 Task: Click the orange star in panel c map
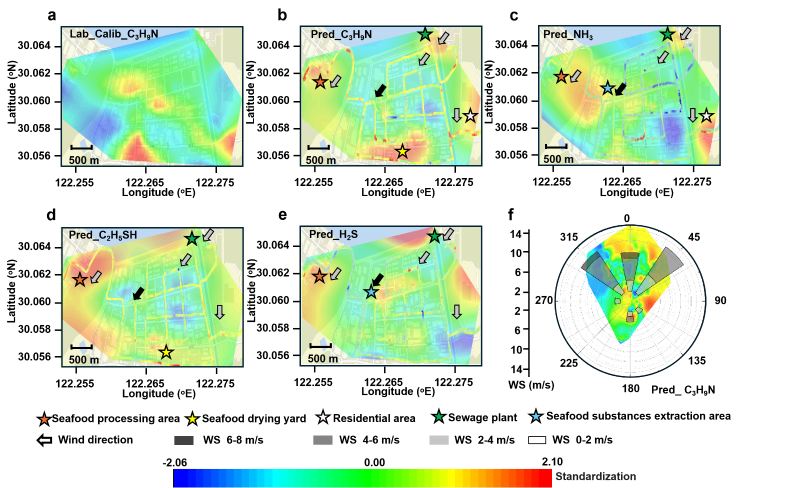(561, 77)
